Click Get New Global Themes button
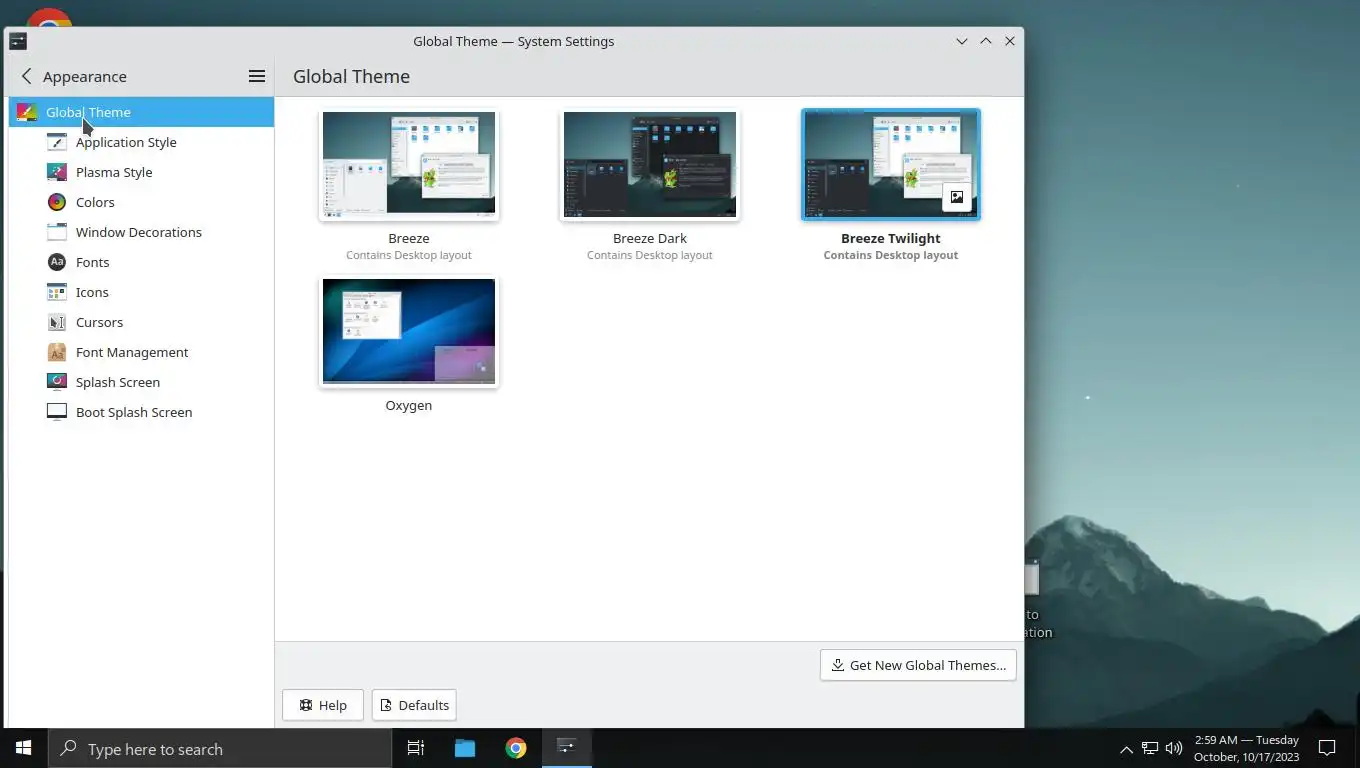Viewport: 1360px width, 768px height. (x=918, y=665)
